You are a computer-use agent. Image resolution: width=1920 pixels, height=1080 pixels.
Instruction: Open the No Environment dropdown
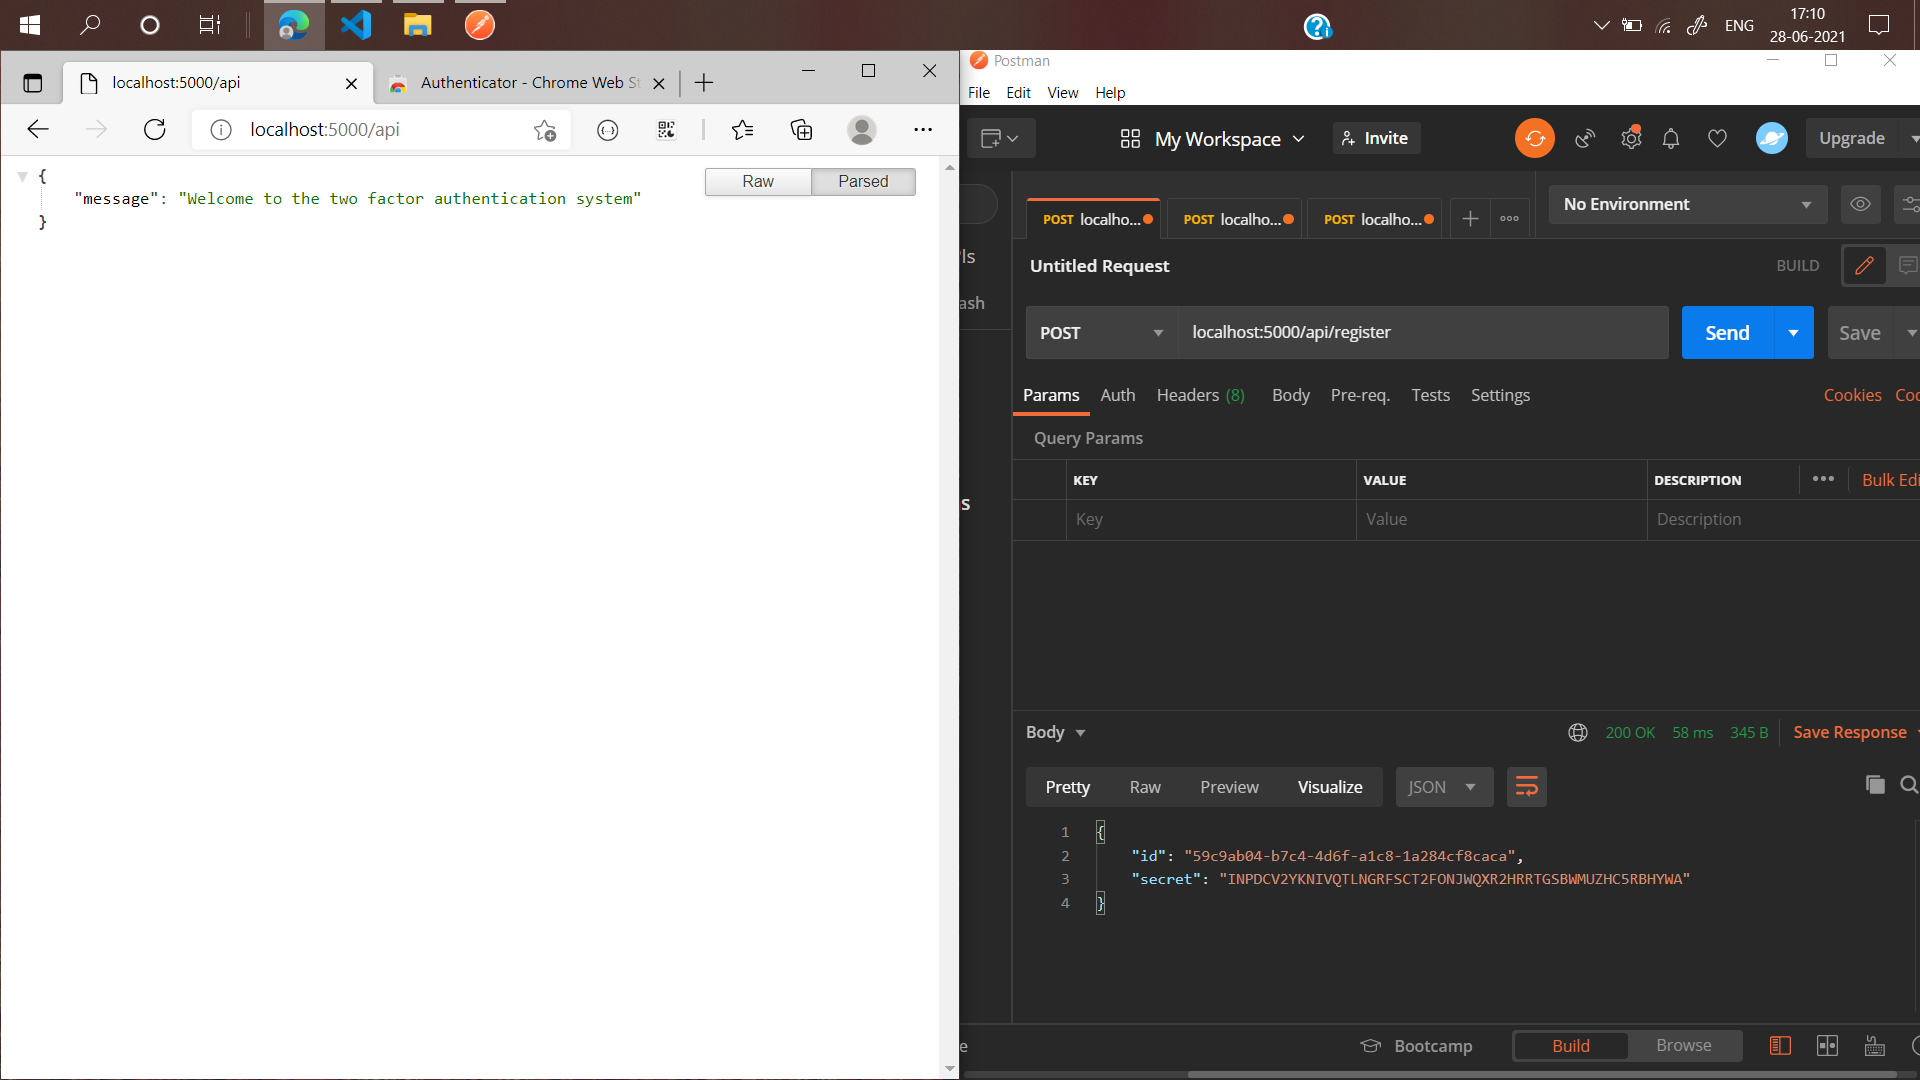pos(1687,204)
